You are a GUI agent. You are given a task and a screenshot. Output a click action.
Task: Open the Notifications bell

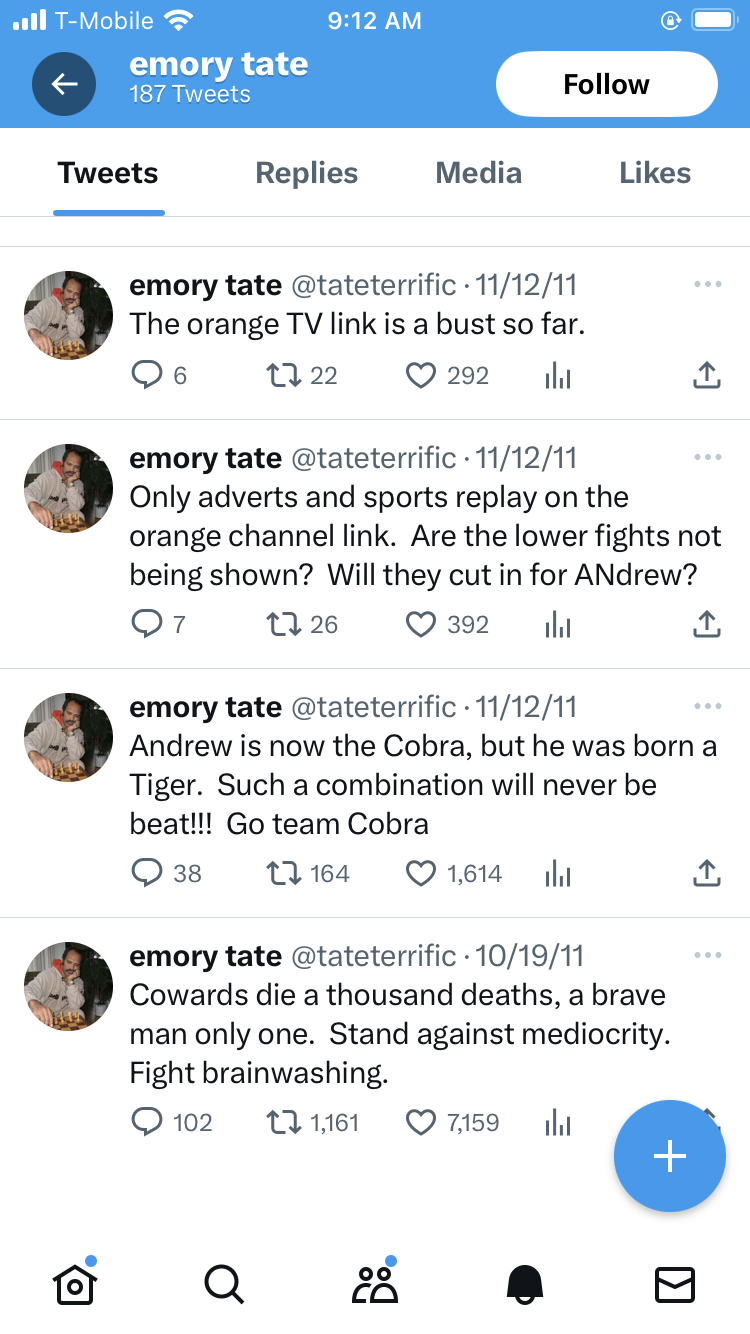click(x=525, y=1284)
